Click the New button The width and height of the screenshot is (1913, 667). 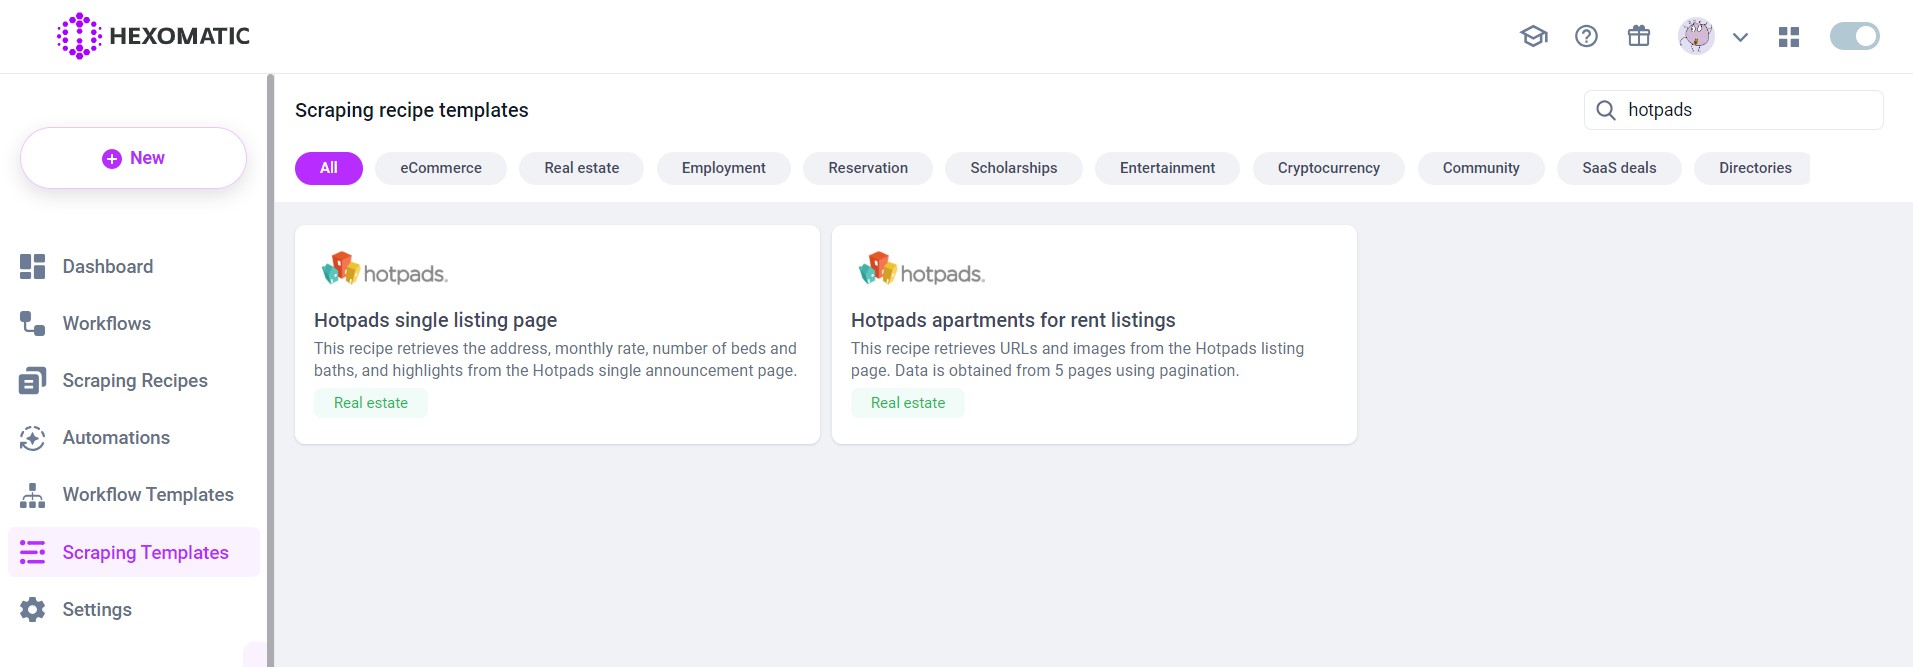pos(133,158)
